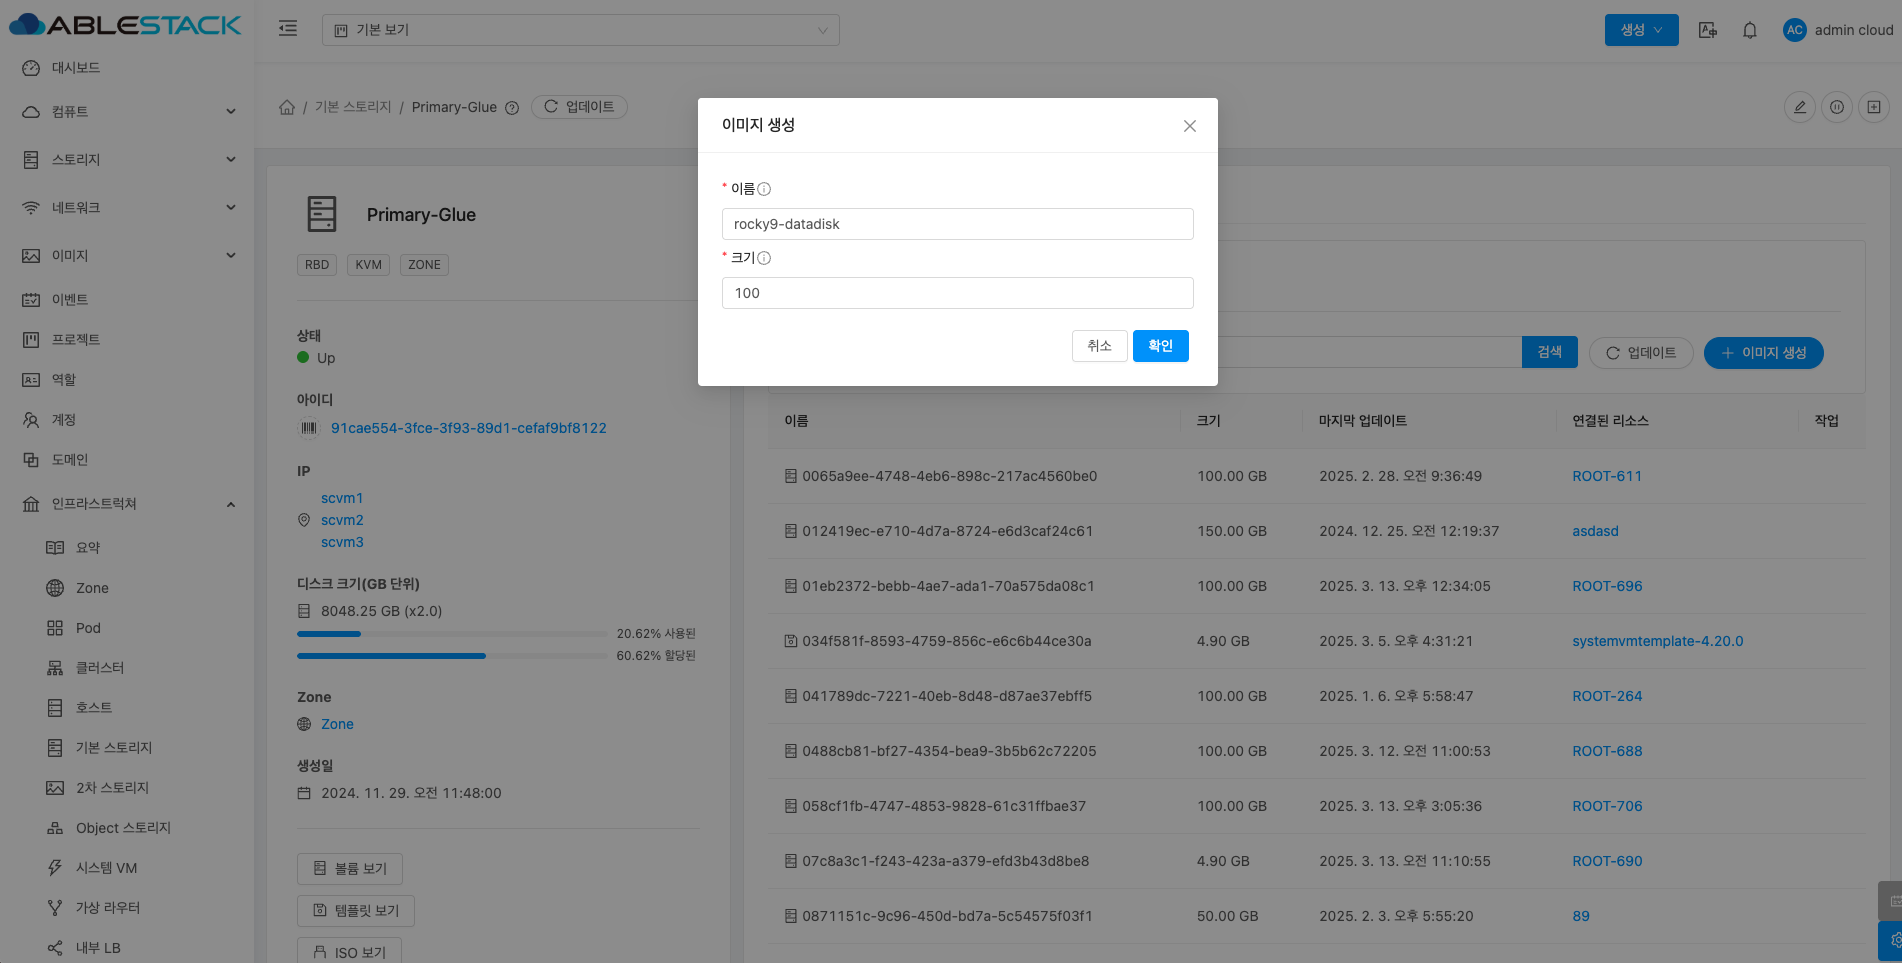Viewport: 1902px width, 963px height.
Task: Click the notification bell icon
Action: (1749, 30)
